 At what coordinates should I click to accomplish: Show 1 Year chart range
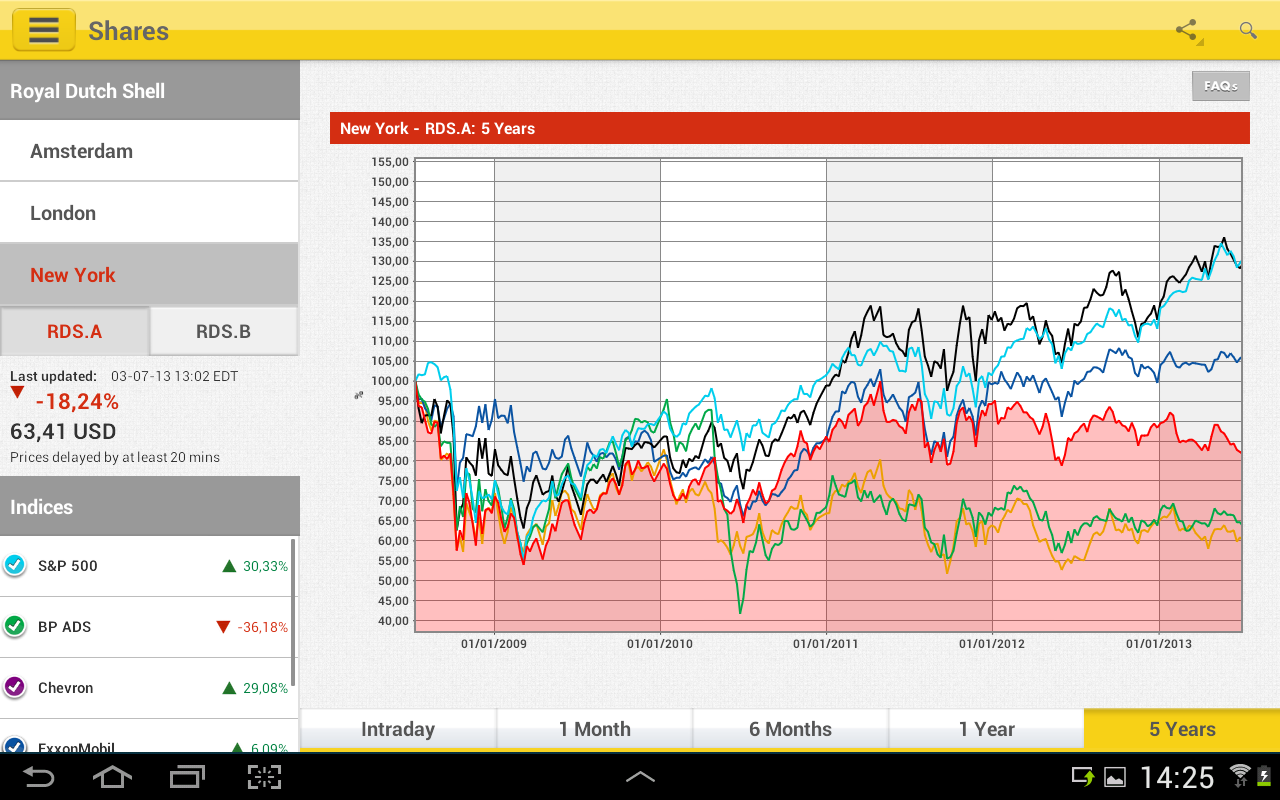pyautogui.click(x=986, y=729)
